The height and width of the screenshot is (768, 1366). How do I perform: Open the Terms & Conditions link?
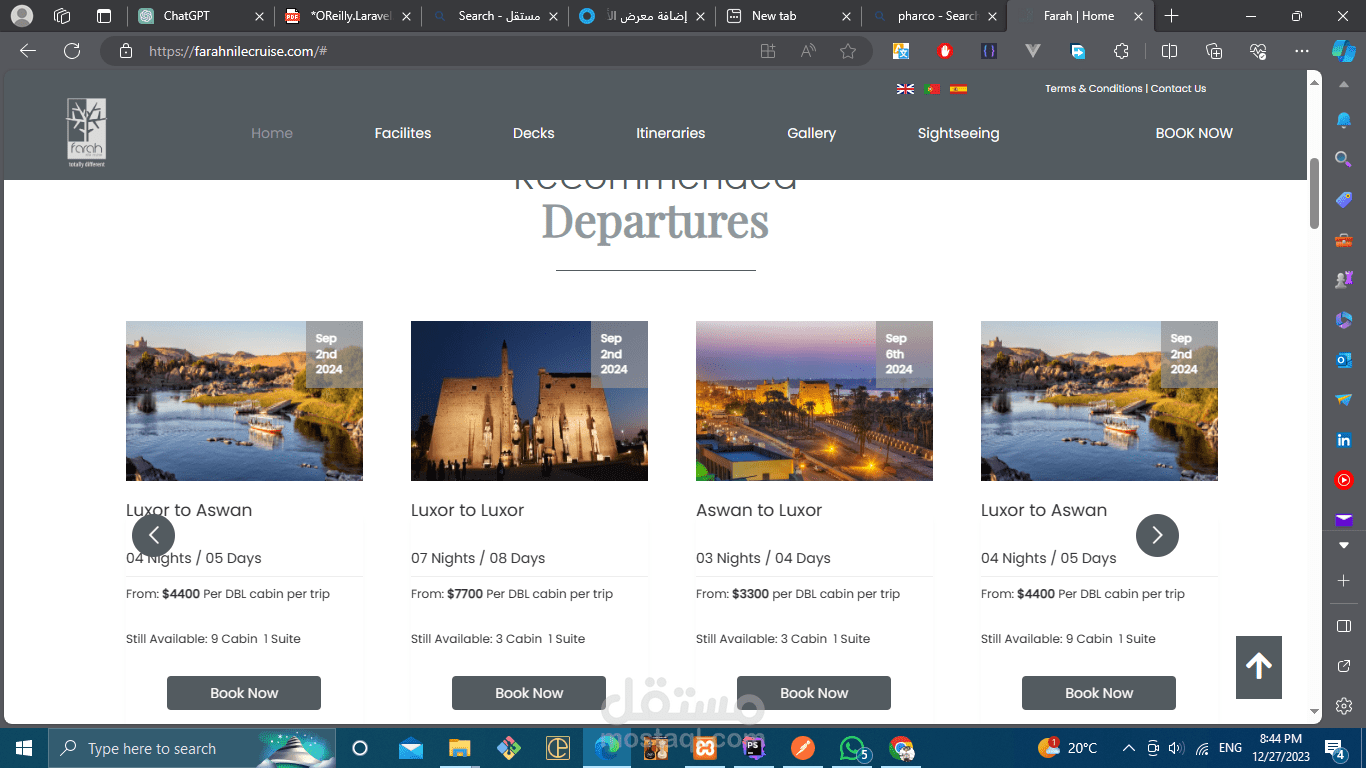(x=1094, y=88)
